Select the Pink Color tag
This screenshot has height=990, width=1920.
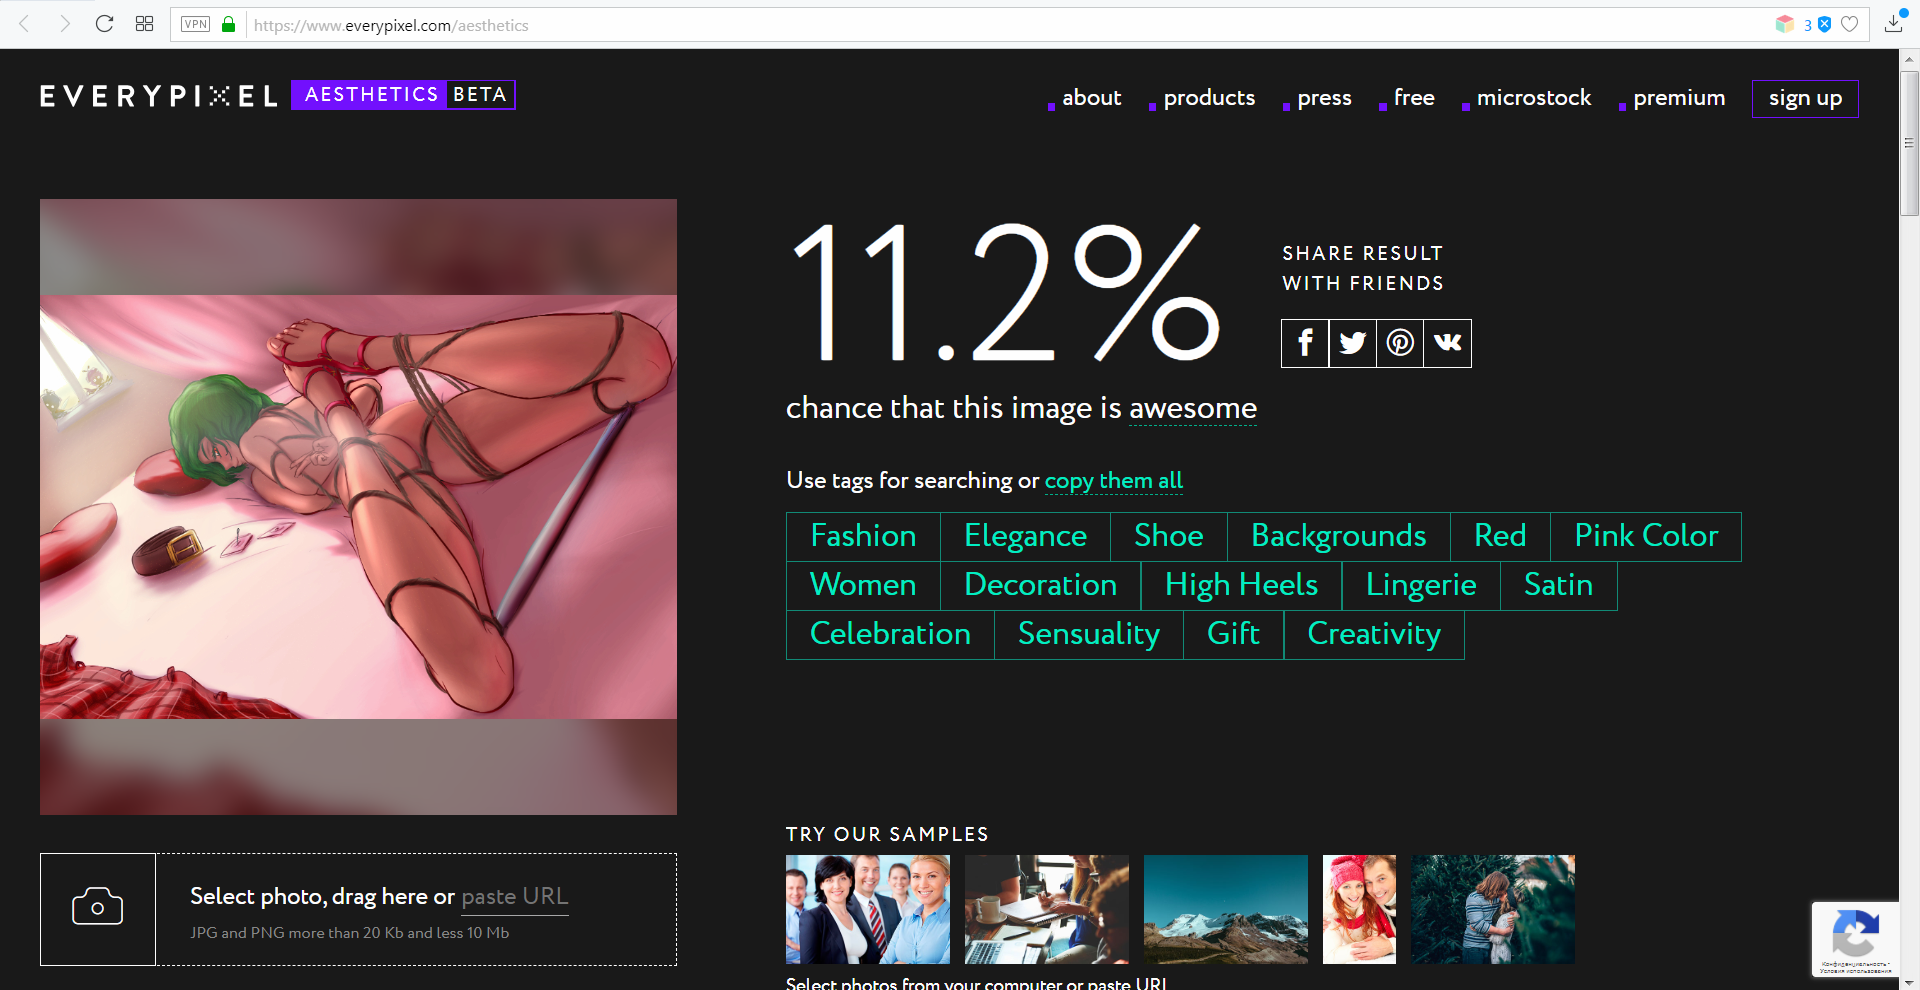(1645, 536)
